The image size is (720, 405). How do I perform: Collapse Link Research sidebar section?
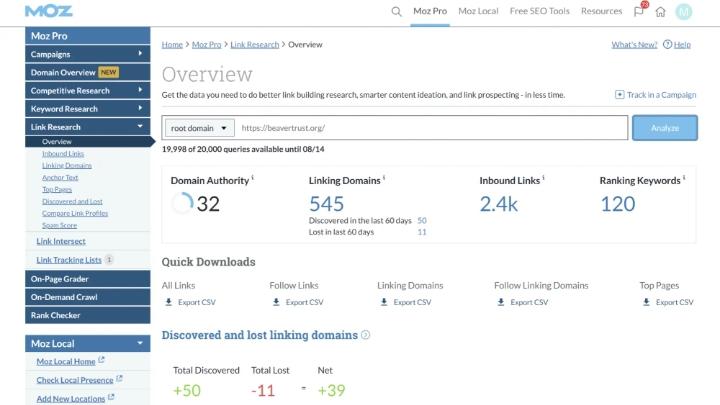140,126
